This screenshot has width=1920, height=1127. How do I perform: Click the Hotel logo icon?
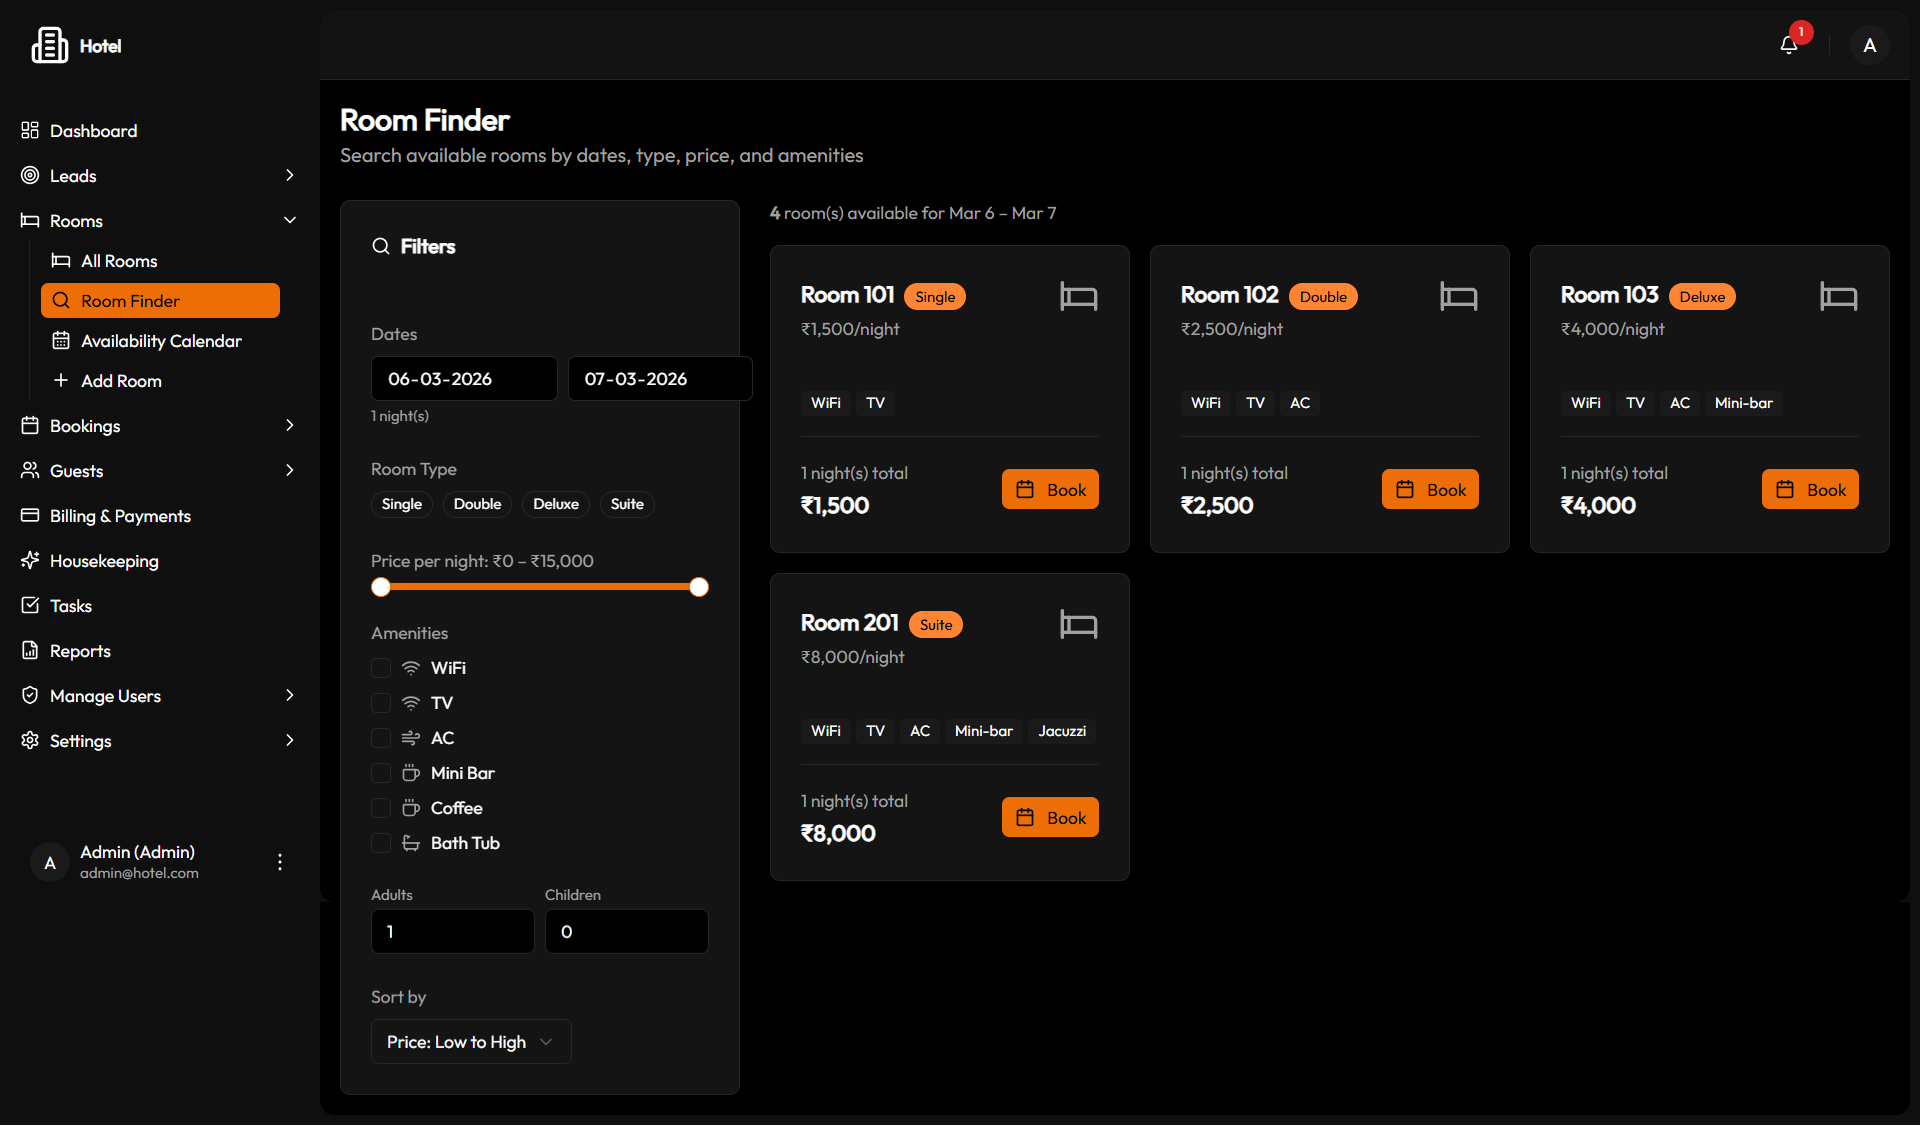(49, 45)
